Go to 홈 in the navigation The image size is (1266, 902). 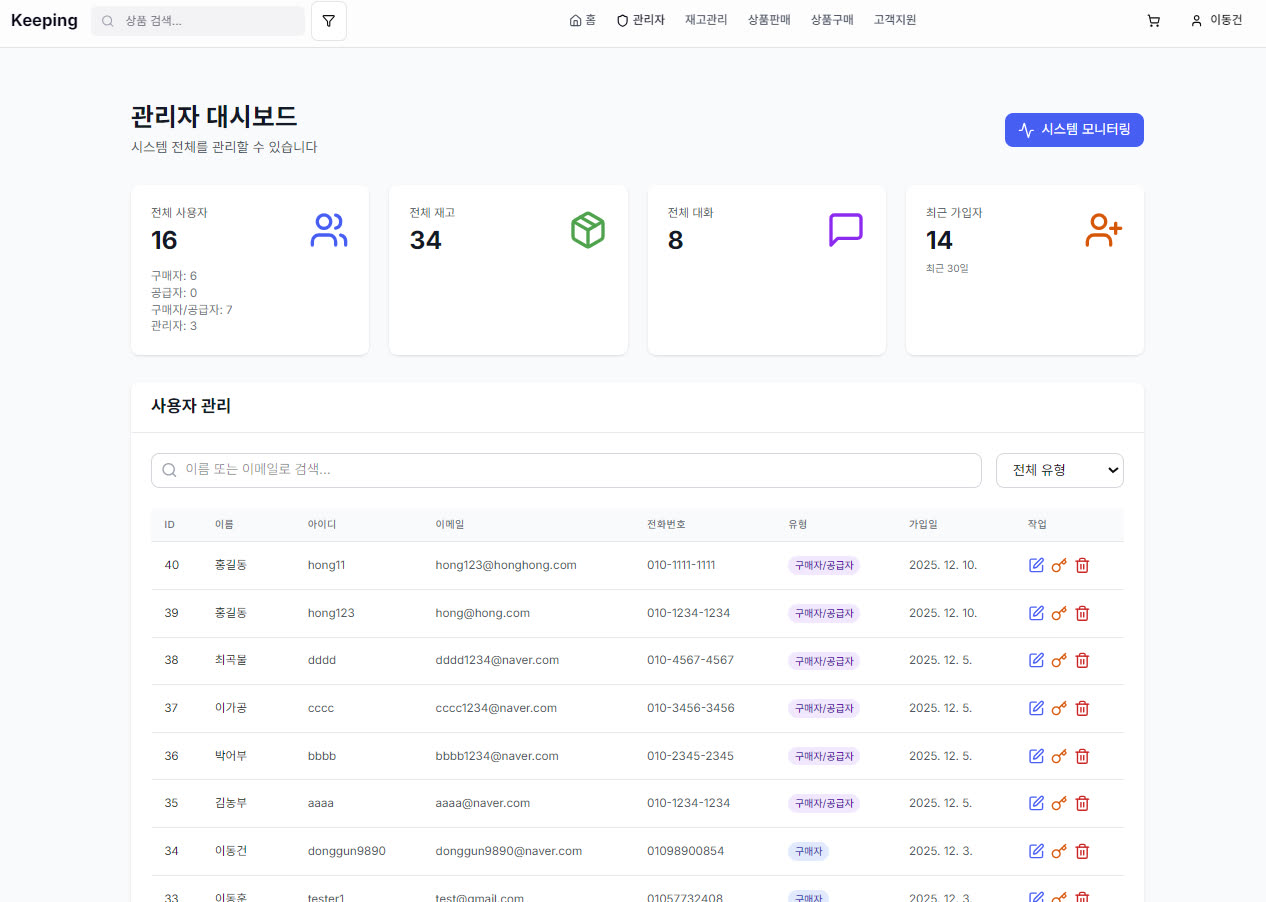(x=582, y=20)
